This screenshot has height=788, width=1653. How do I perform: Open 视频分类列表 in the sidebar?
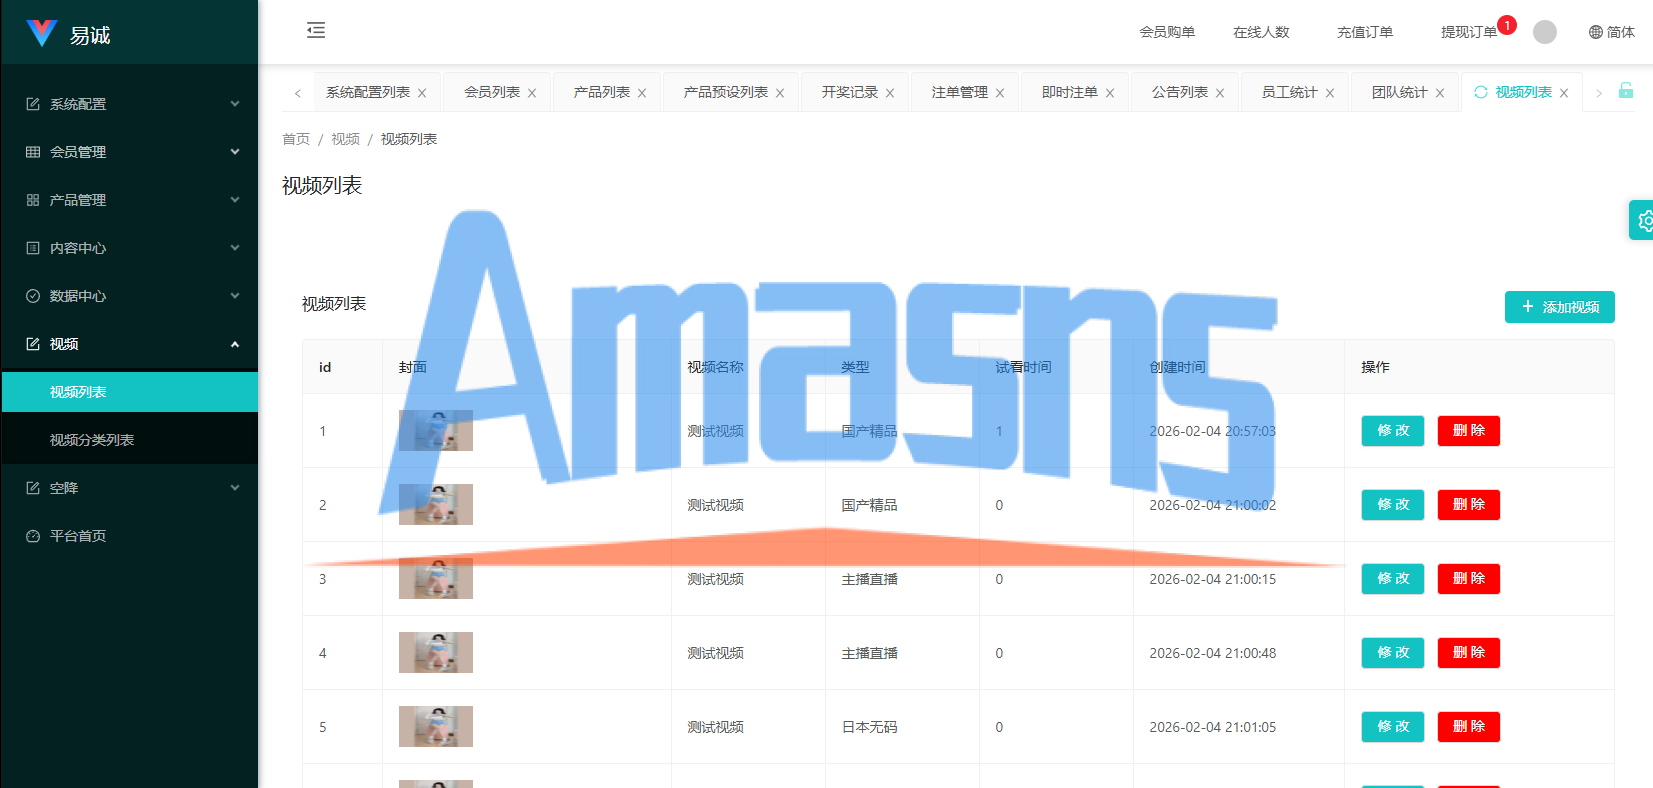(130, 440)
